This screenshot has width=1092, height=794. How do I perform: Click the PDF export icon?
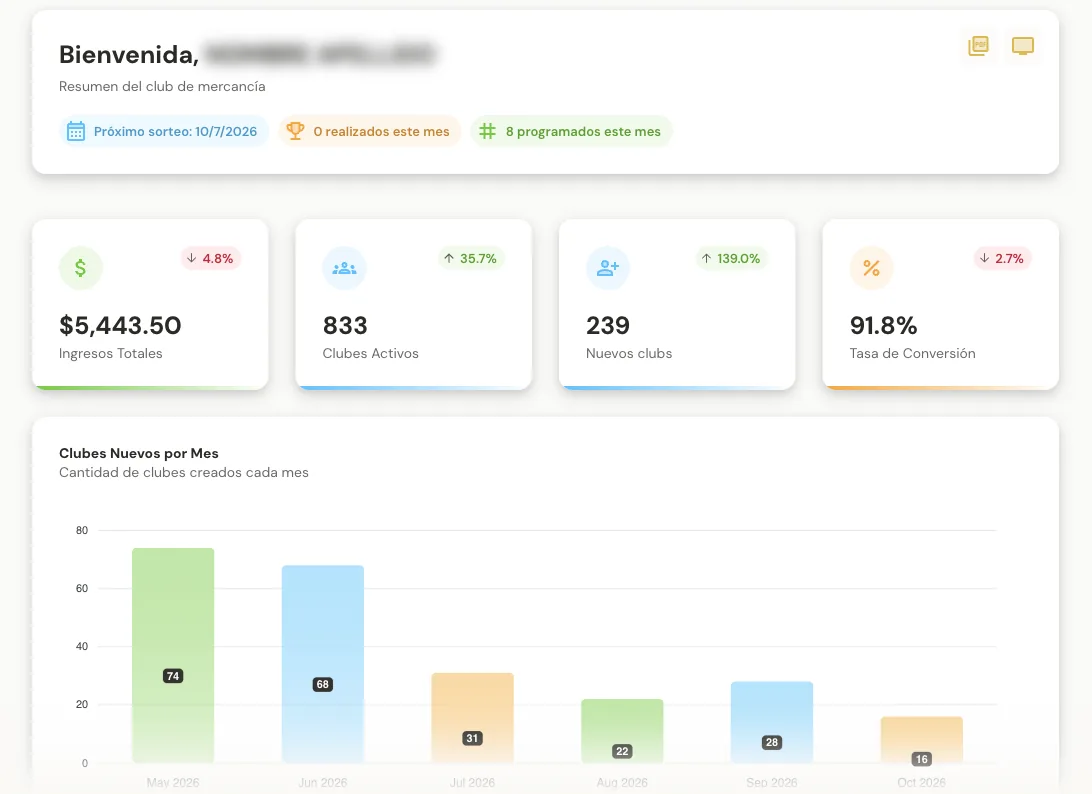[x=978, y=46]
